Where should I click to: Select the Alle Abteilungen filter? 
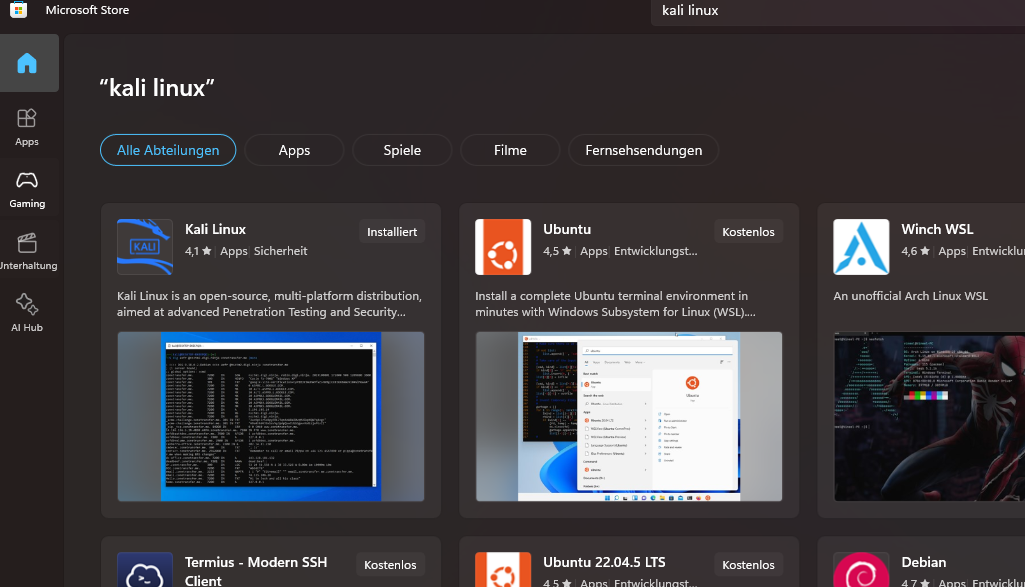click(168, 150)
